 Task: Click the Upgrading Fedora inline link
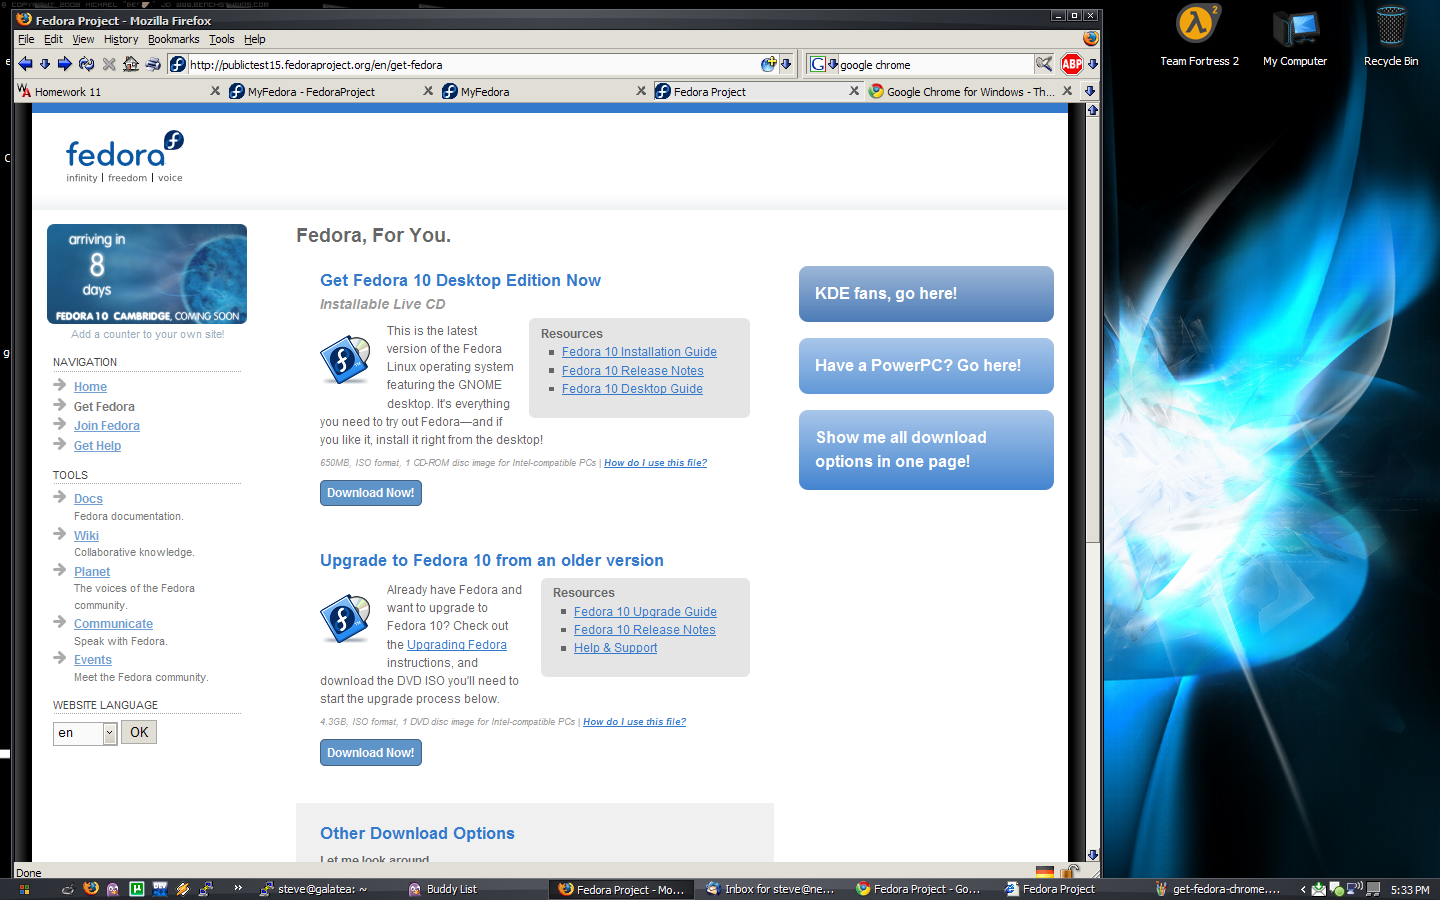457,645
